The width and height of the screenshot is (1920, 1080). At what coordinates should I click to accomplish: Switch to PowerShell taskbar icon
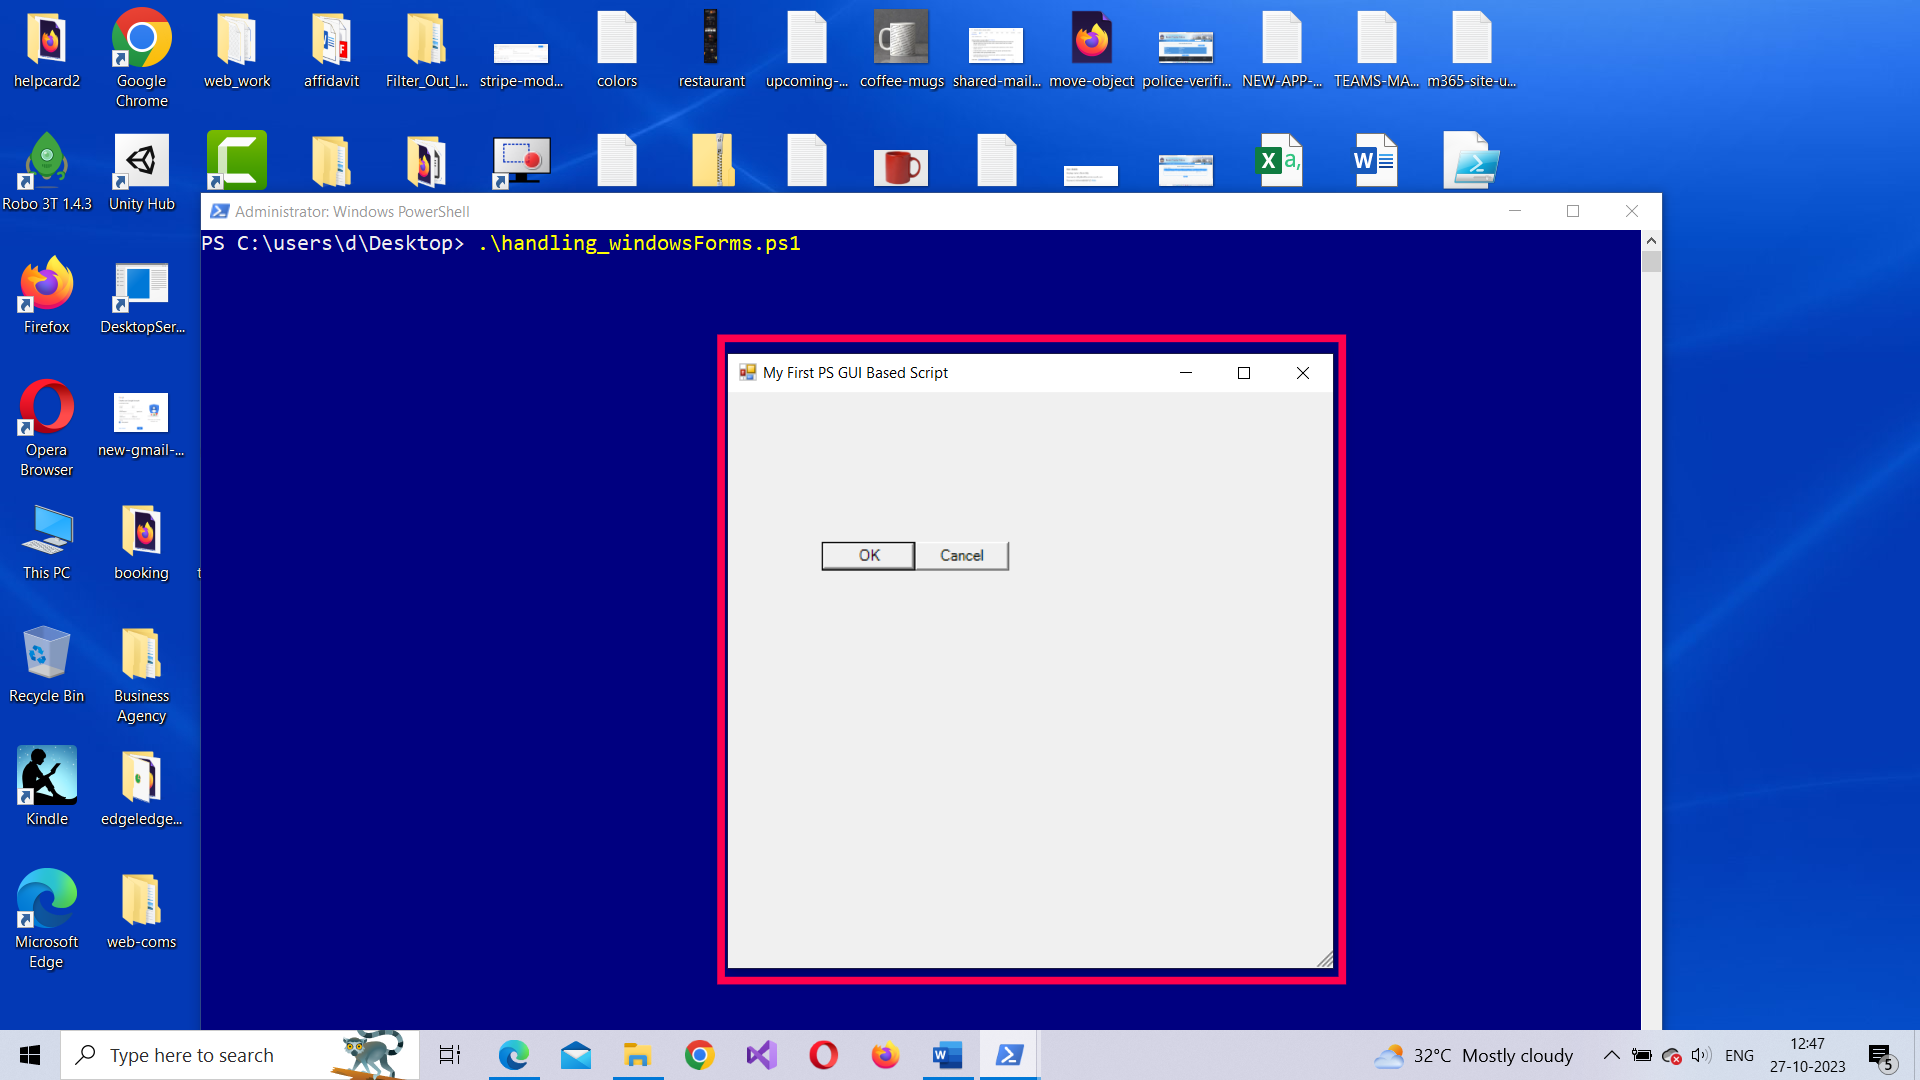coord(1009,1055)
